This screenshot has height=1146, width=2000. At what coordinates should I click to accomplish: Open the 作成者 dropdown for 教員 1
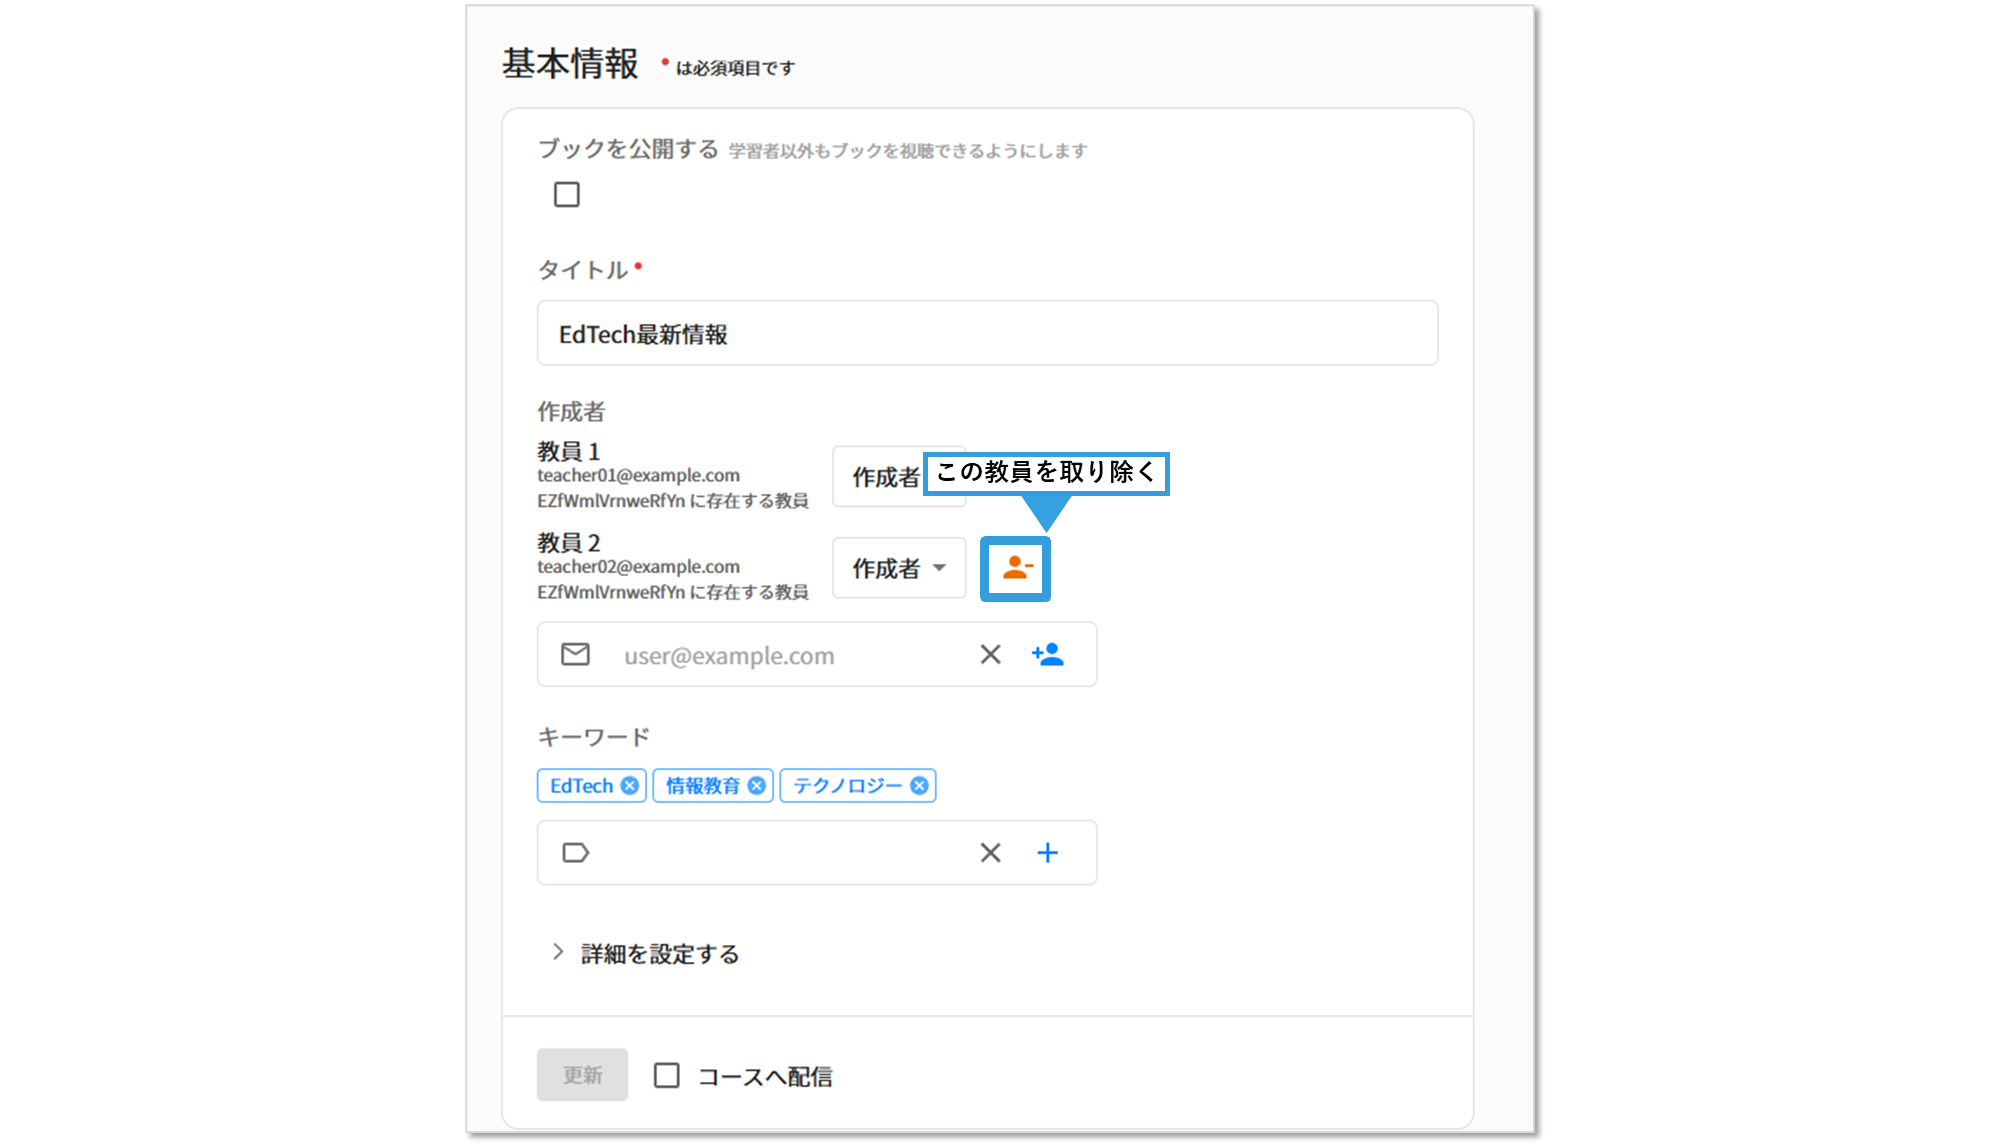pos(878,477)
